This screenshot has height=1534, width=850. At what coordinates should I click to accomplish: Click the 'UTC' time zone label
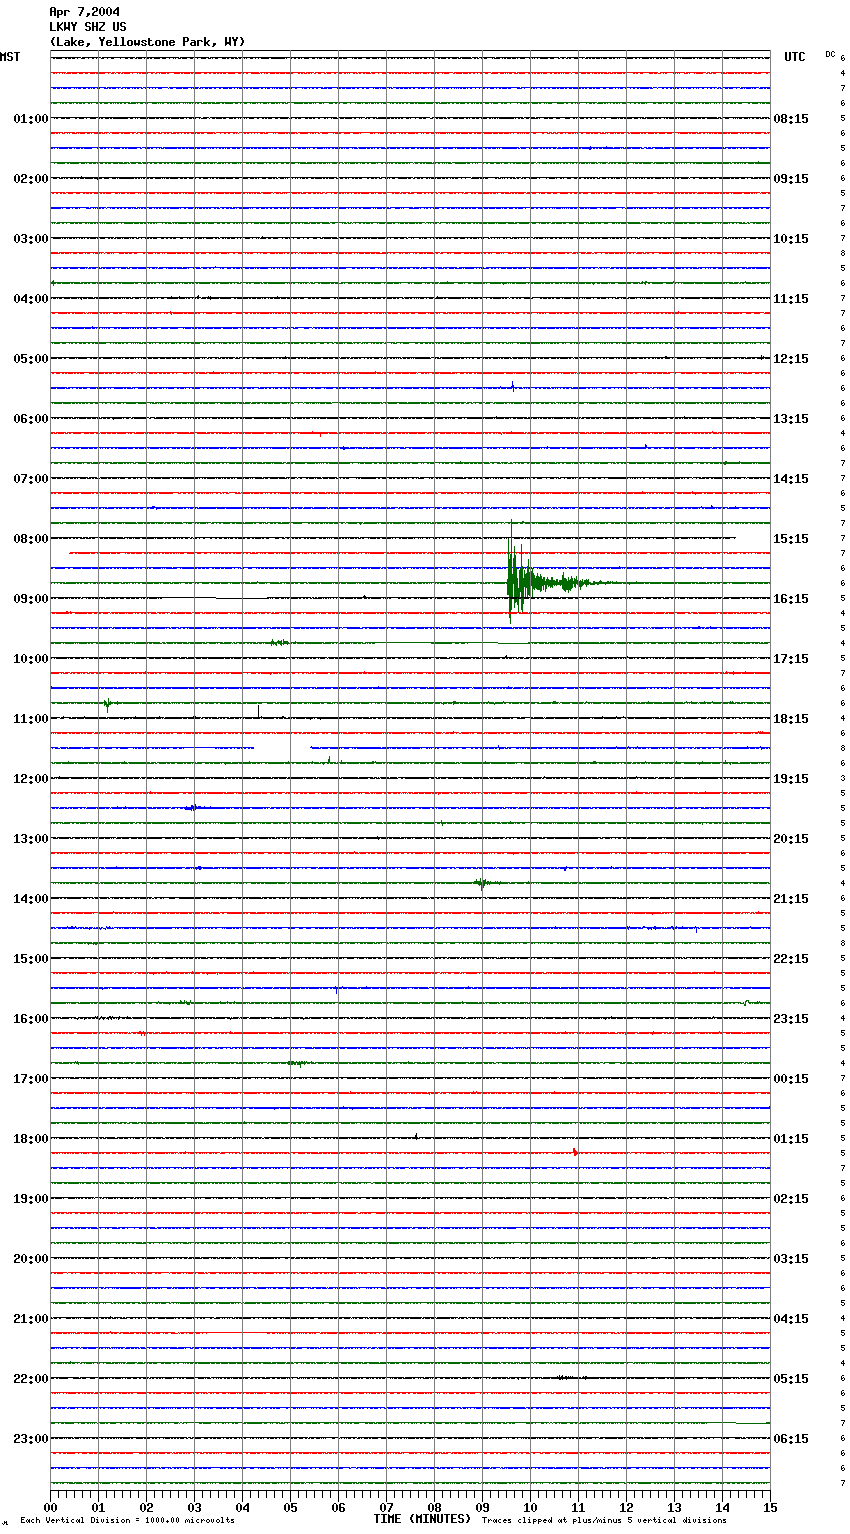point(795,57)
